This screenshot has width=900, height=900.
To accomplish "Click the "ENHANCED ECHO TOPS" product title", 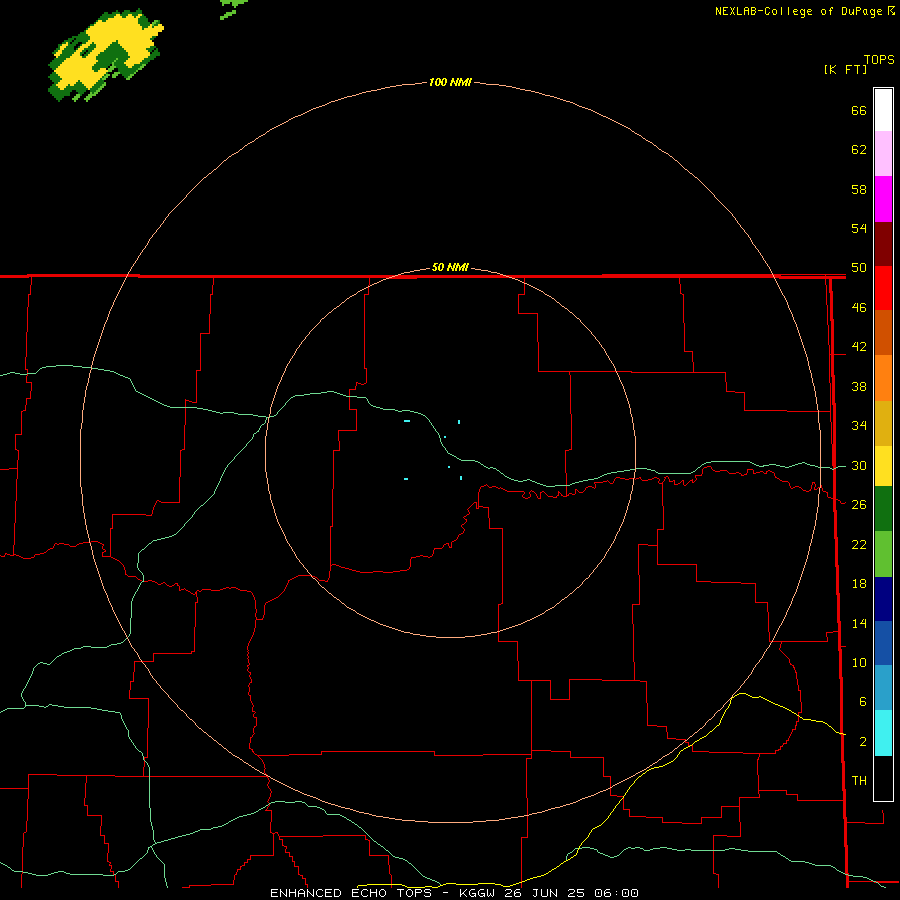I will click(351, 893).
